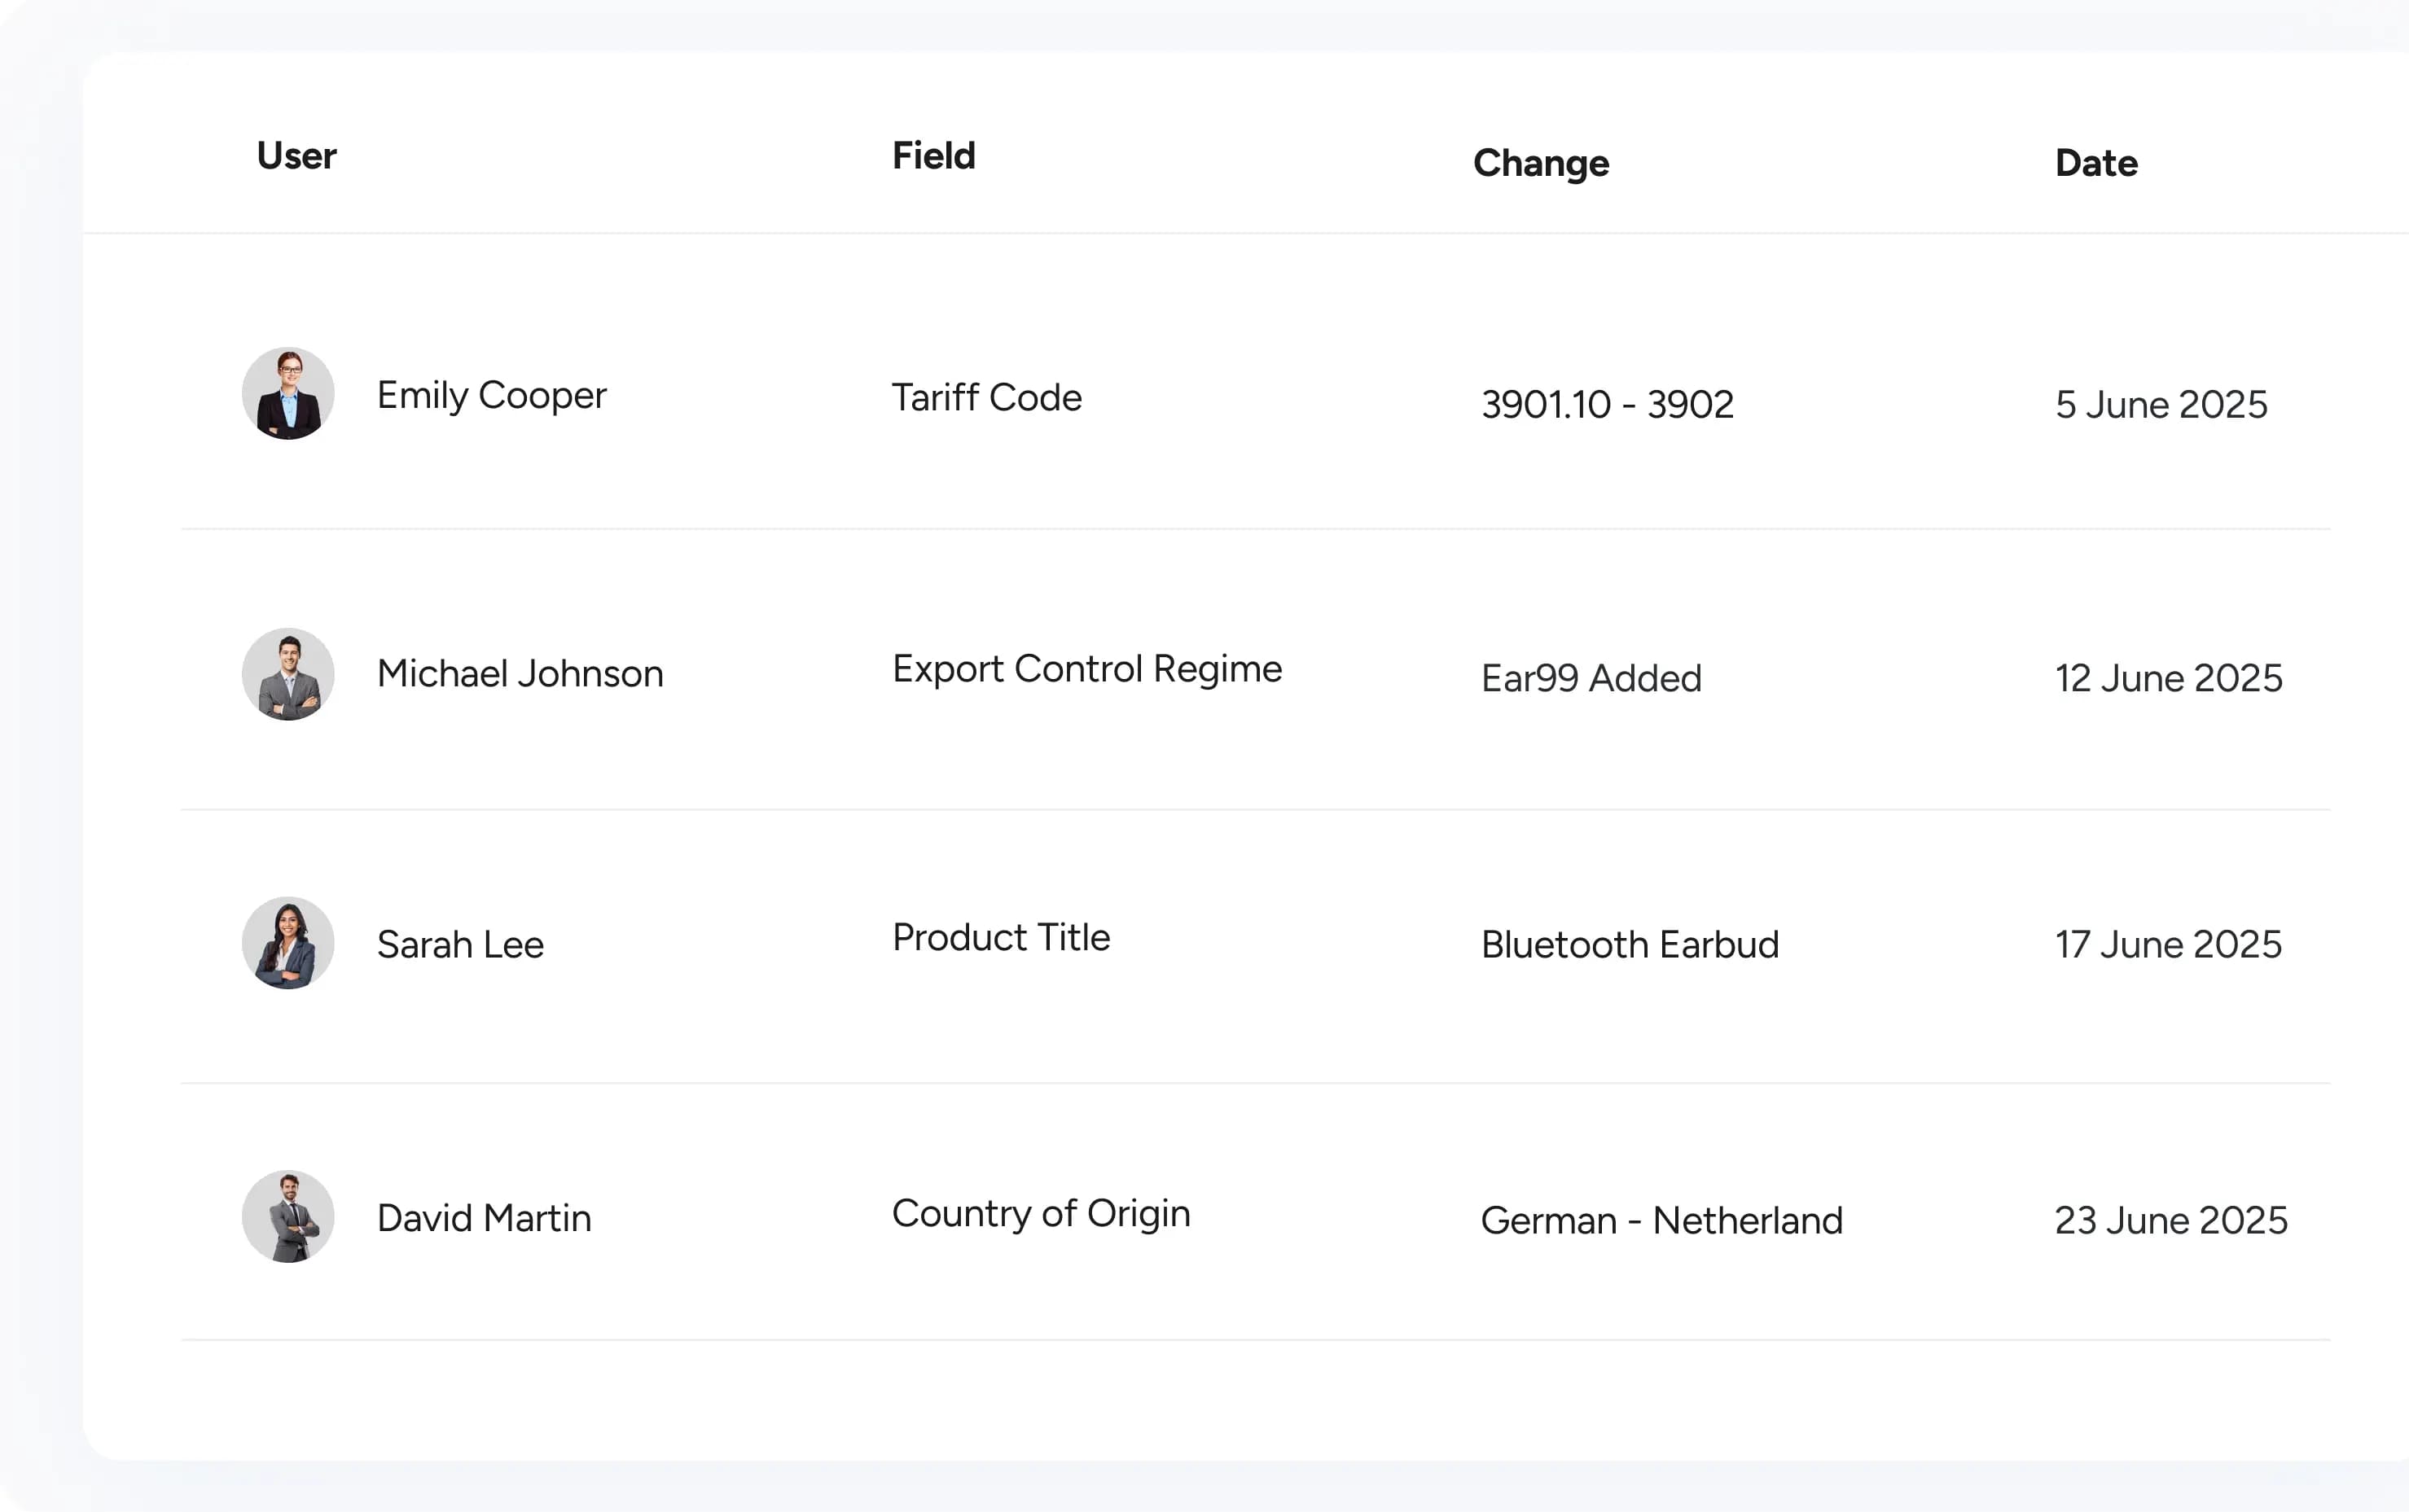Sort by the Change column header
Screen dimensions: 2409x1512
(x=1541, y=163)
